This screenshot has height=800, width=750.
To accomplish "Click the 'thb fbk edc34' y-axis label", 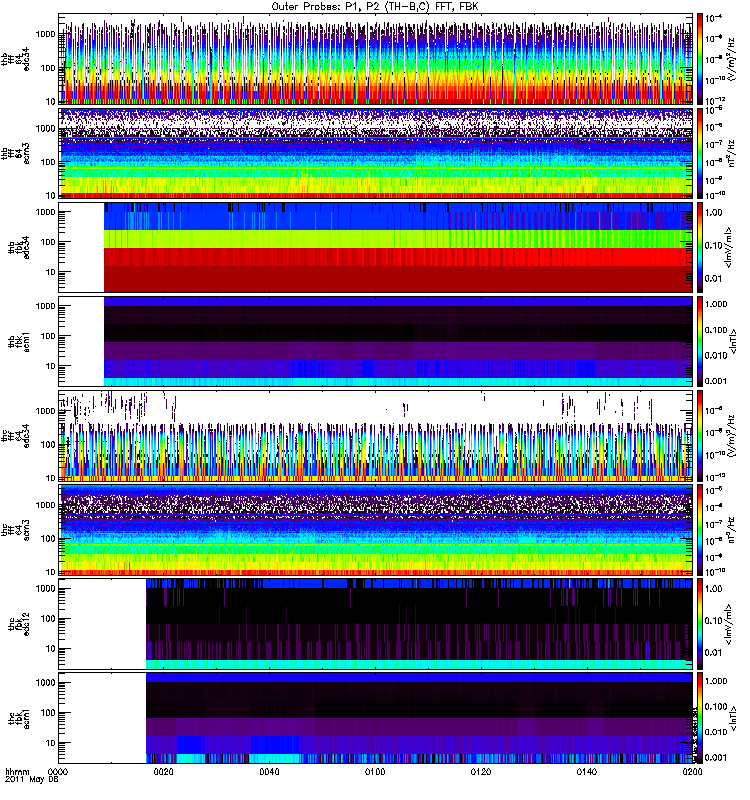I will (x=19, y=247).
